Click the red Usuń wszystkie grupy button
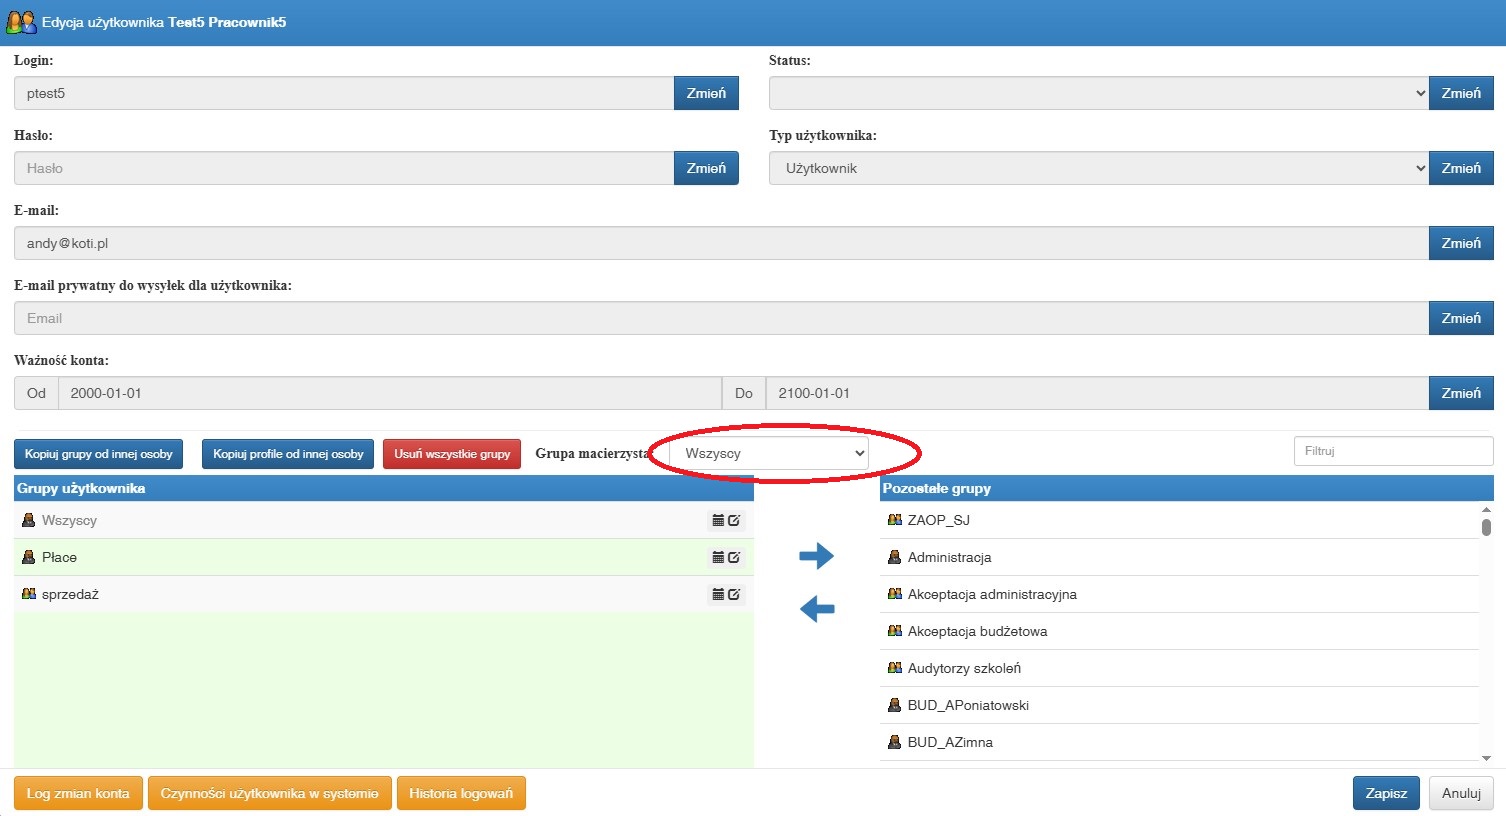The width and height of the screenshot is (1506, 816). click(452, 454)
